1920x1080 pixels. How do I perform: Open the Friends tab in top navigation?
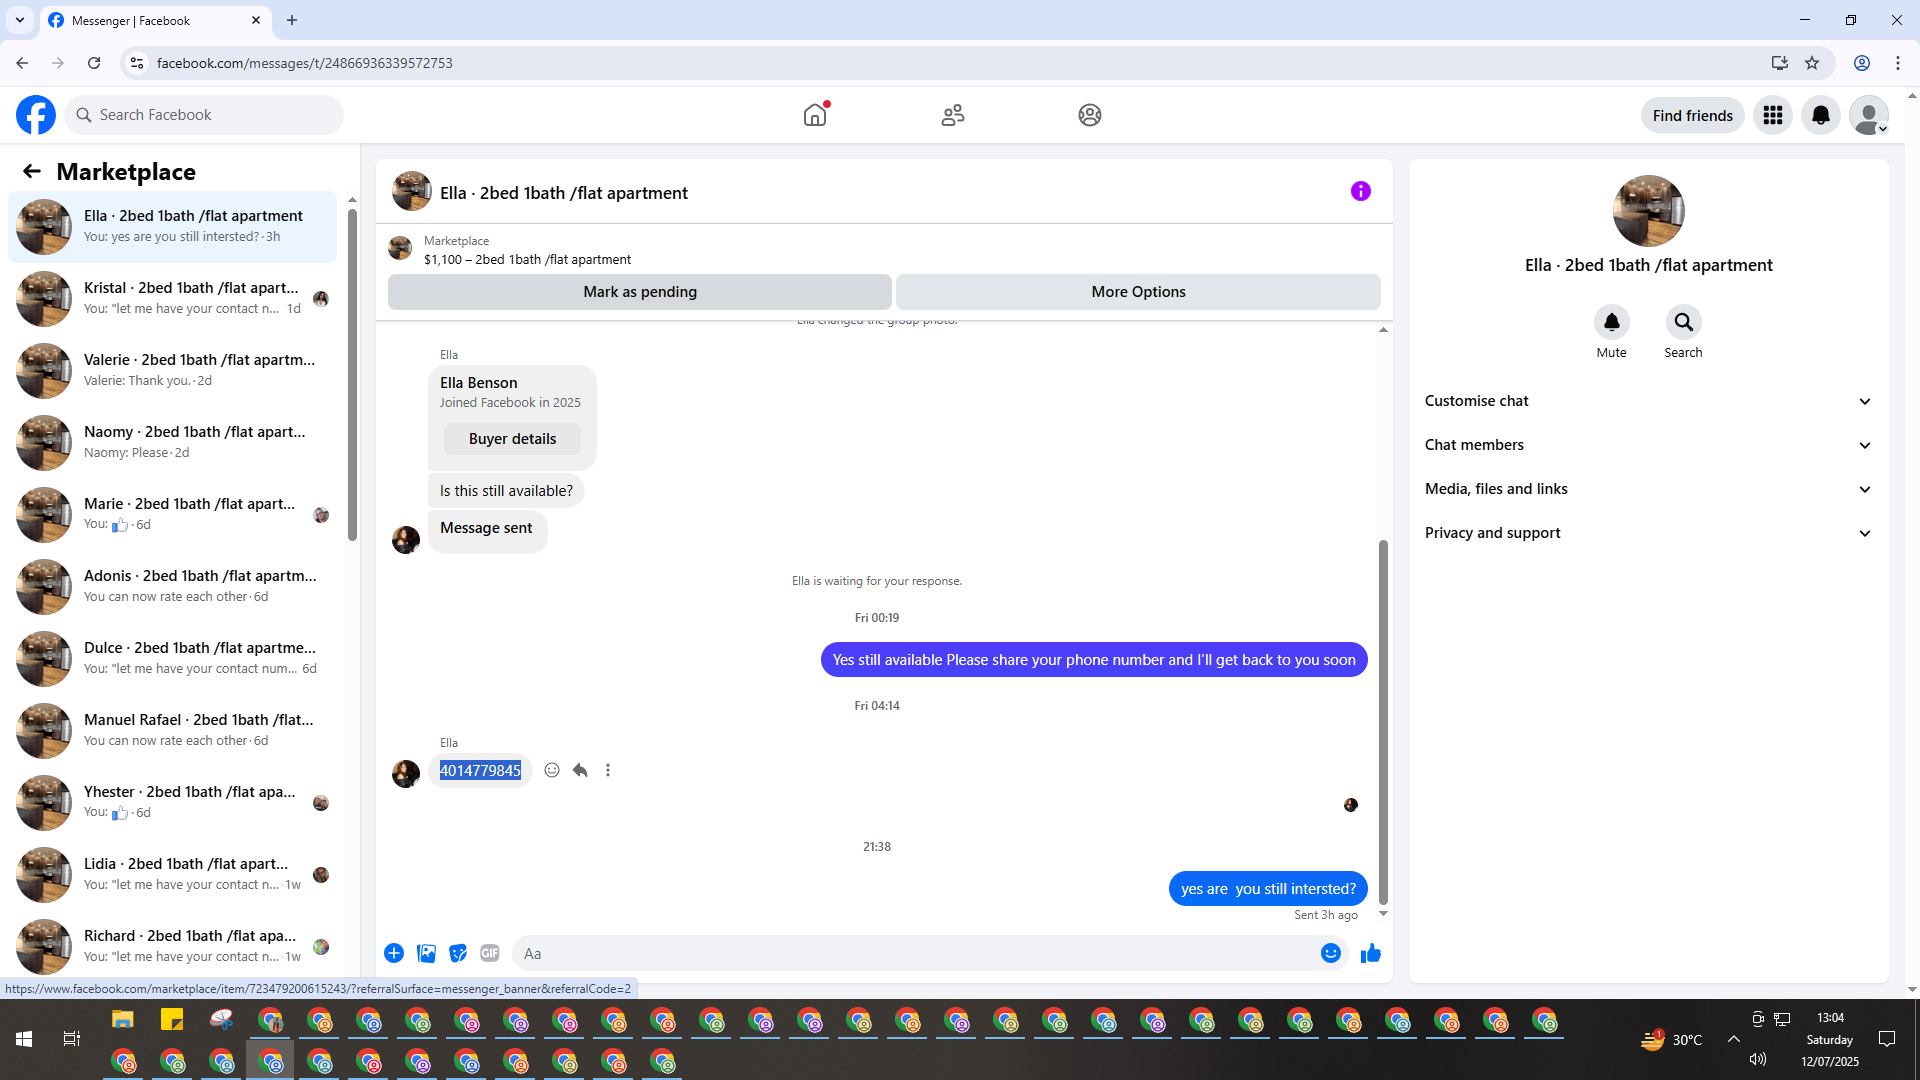[952, 115]
